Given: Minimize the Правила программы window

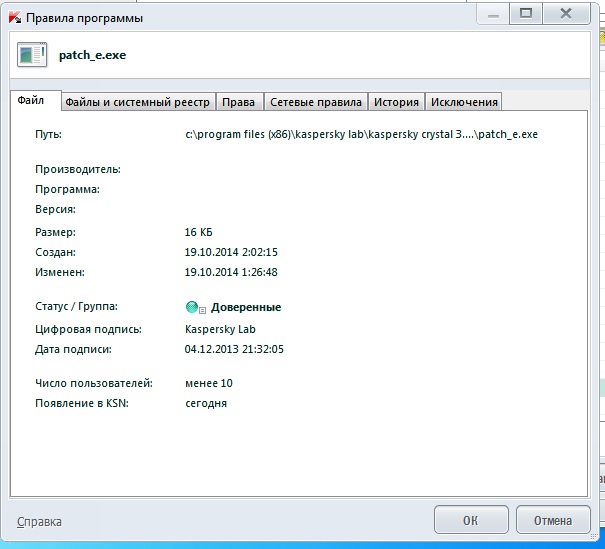Looking at the screenshot, I should tap(492, 13).
